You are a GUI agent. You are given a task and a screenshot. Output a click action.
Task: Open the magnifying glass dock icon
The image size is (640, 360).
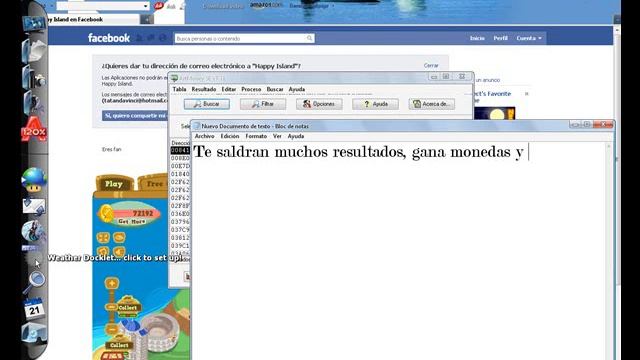(x=34, y=282)
